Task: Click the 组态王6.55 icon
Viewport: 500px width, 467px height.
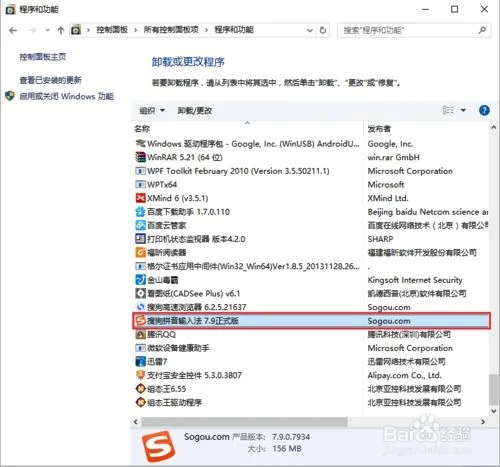Action: [140, 389]
